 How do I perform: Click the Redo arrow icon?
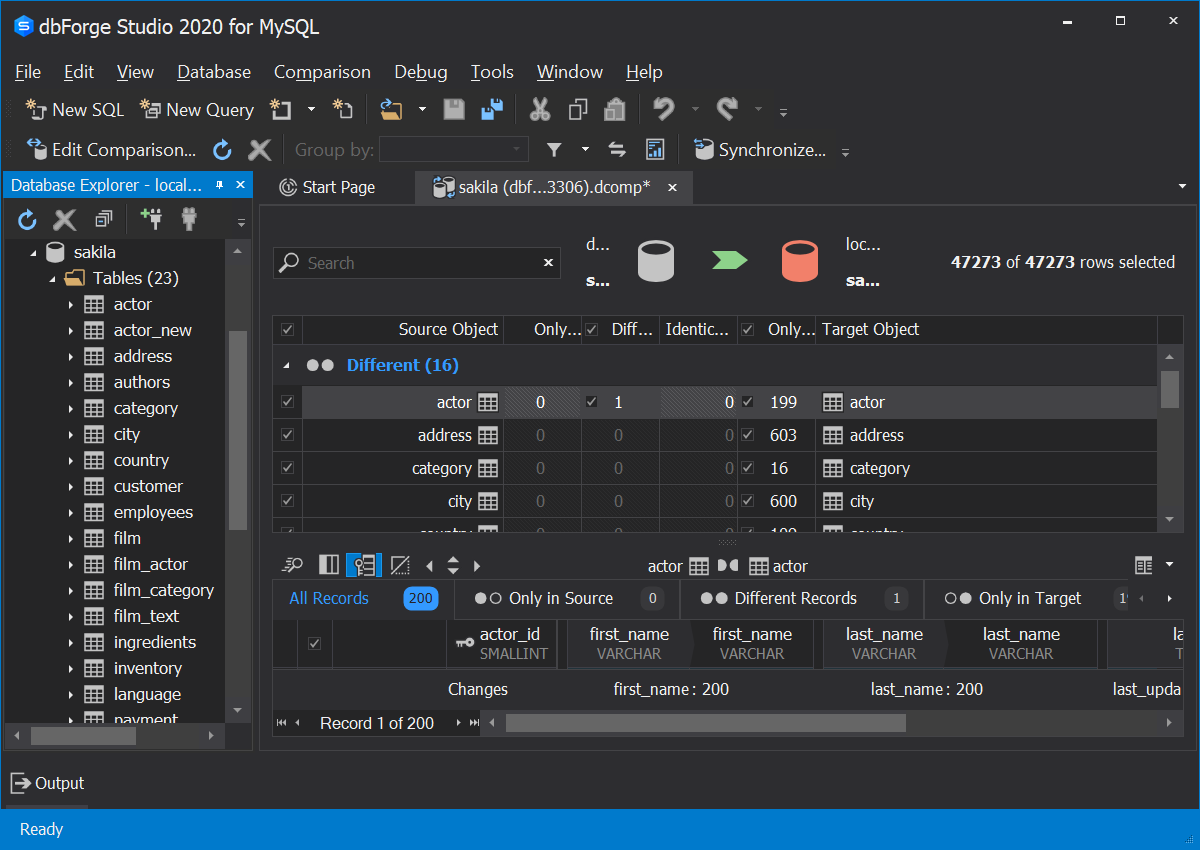[x=728, y=109]
